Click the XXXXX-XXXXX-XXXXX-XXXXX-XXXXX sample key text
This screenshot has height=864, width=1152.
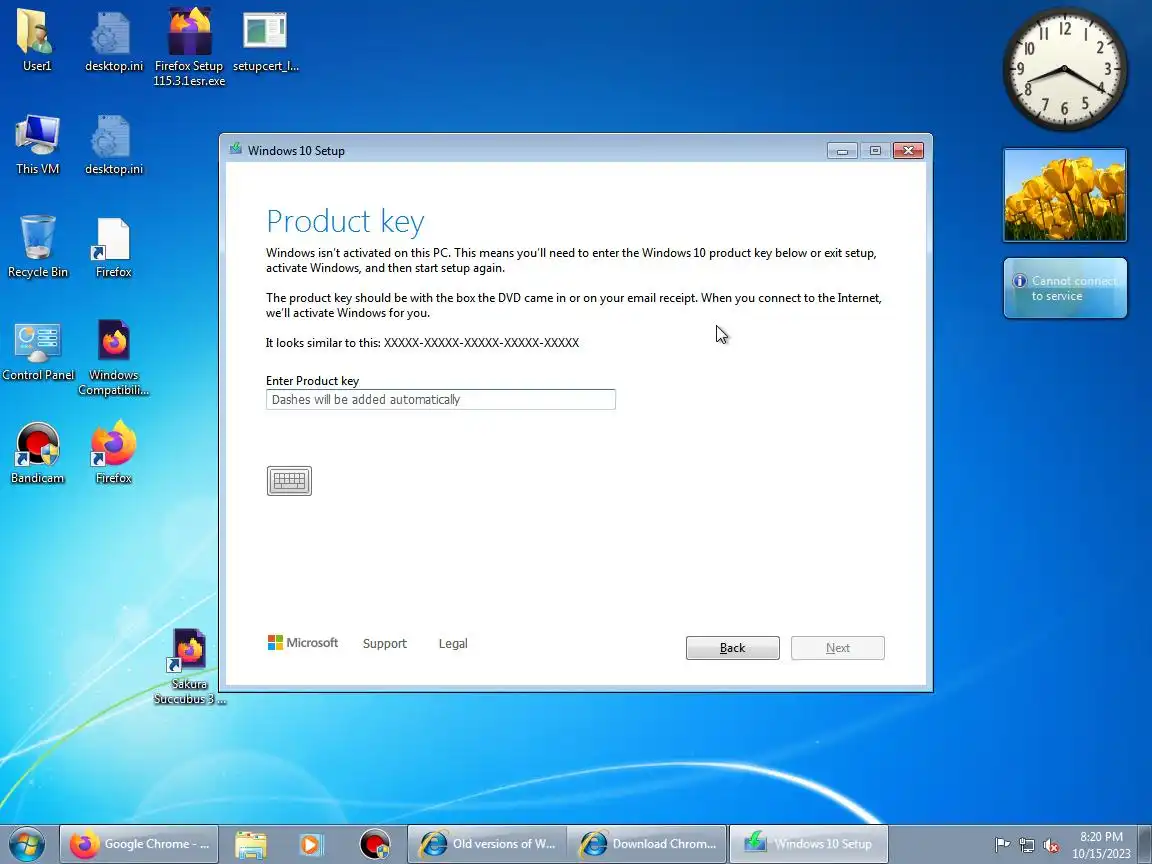(x=481, y=343)
